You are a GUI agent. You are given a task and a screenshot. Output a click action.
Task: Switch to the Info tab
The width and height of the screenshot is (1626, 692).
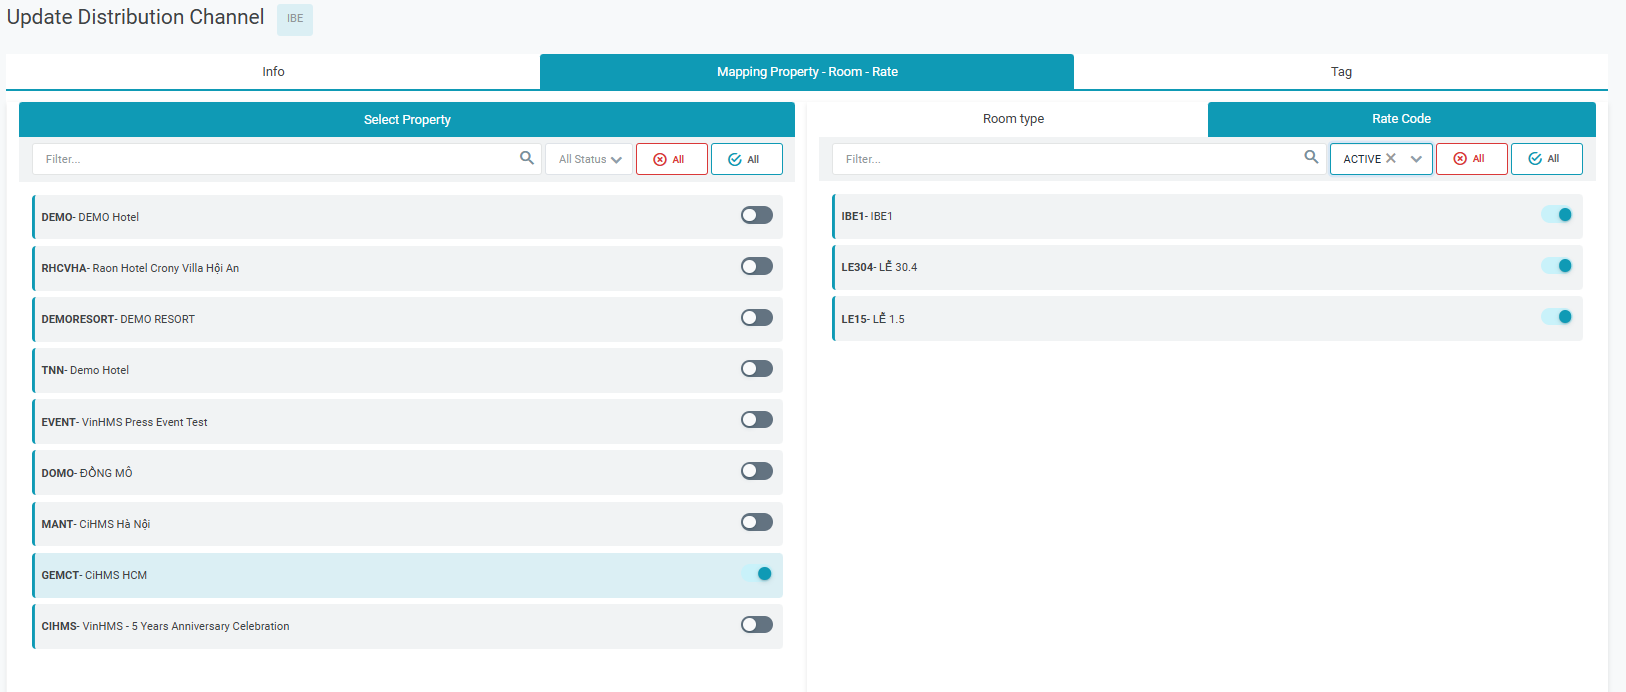point(273,72)
